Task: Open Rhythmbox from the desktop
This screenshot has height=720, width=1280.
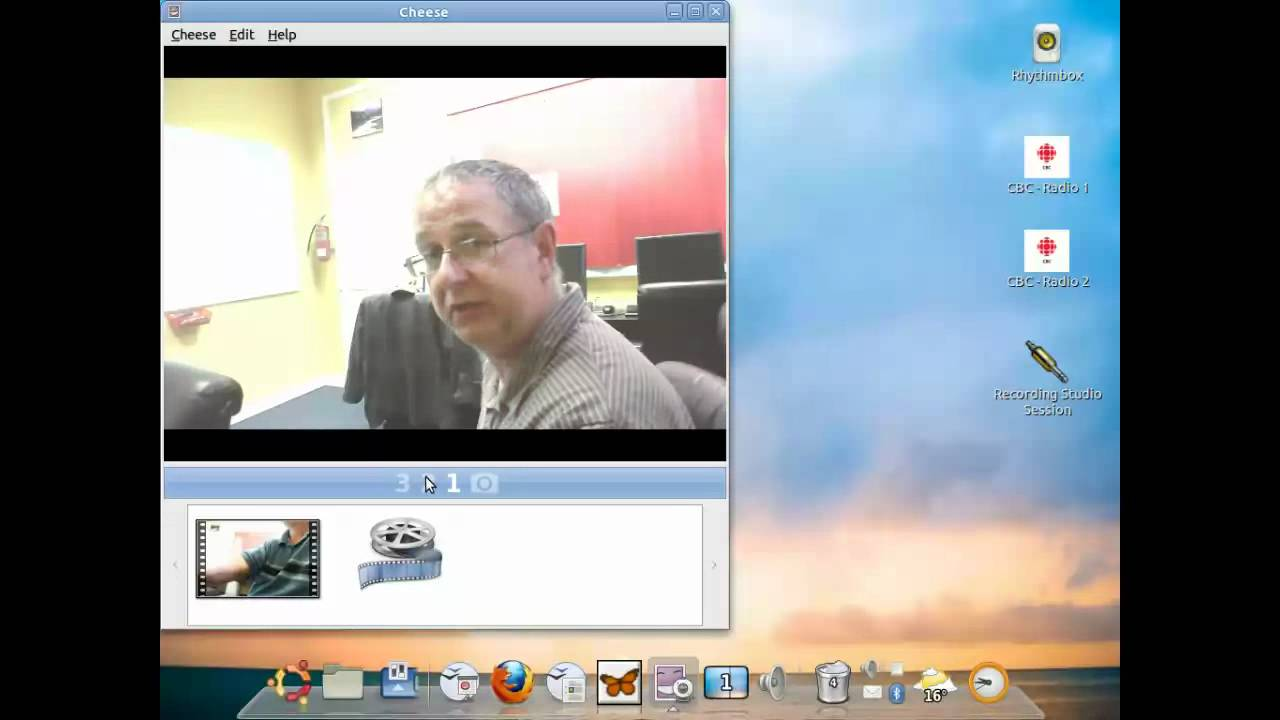Action: coord(1046,41)
